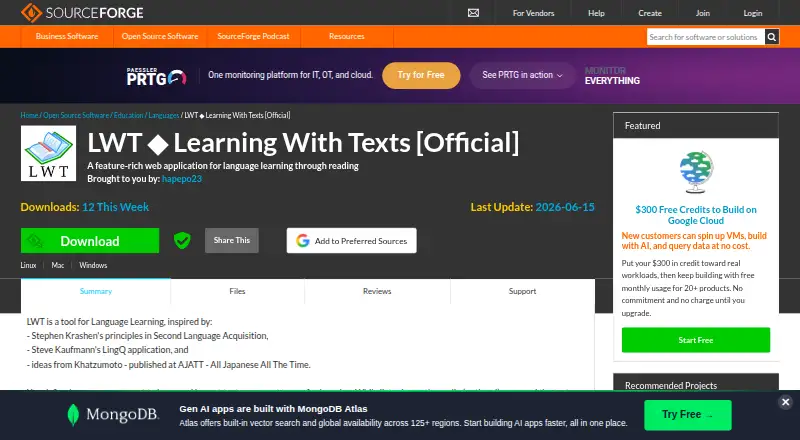Switch to the Support tab
Image resolution: width=800 pixels, height=440 pixels.
pyautogui.click(x=522, y=291)
